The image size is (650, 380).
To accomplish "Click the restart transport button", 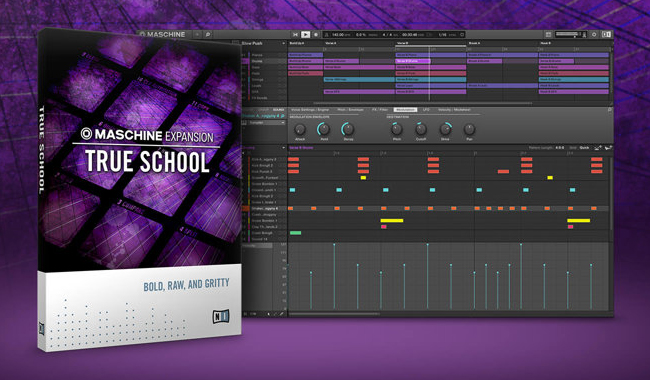I will [x=295, y=35].
